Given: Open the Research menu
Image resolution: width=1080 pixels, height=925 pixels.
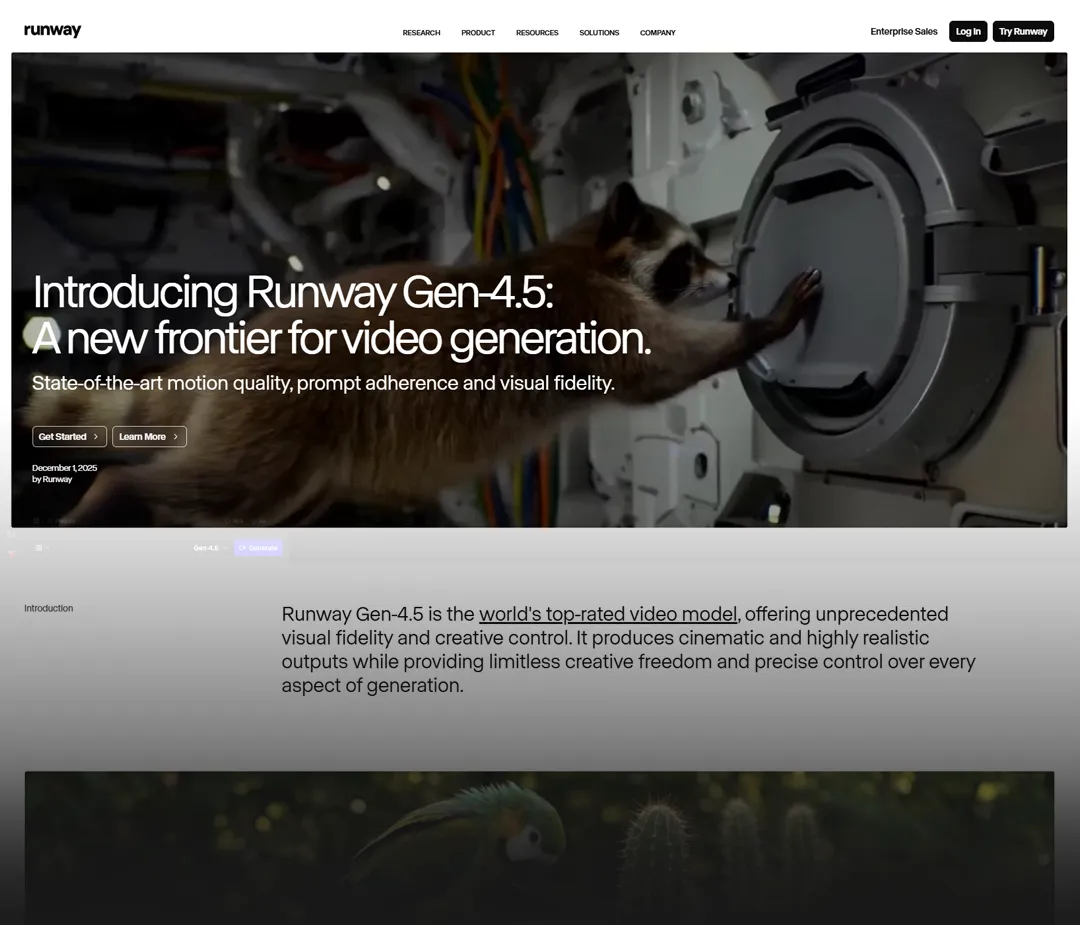Looking at the screenshot, I should click(421, 32).
